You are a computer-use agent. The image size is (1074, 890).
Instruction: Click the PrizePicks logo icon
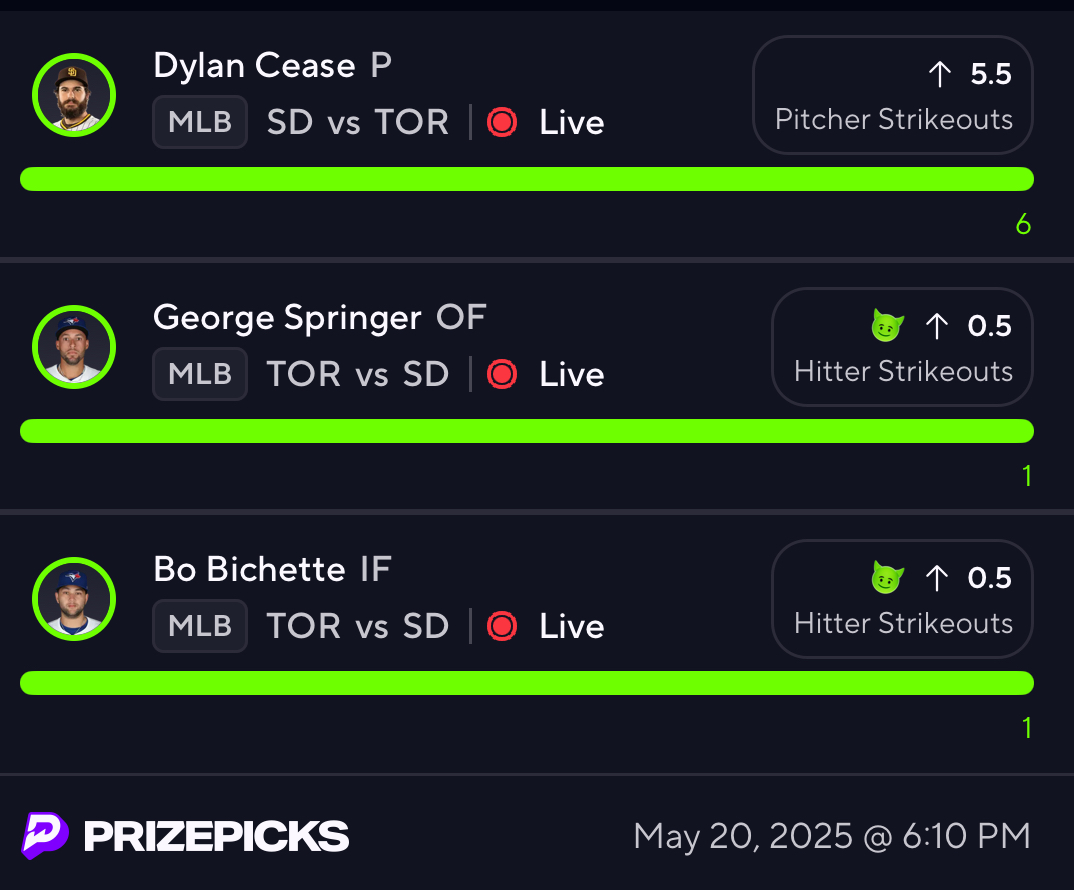click(45, 835)
